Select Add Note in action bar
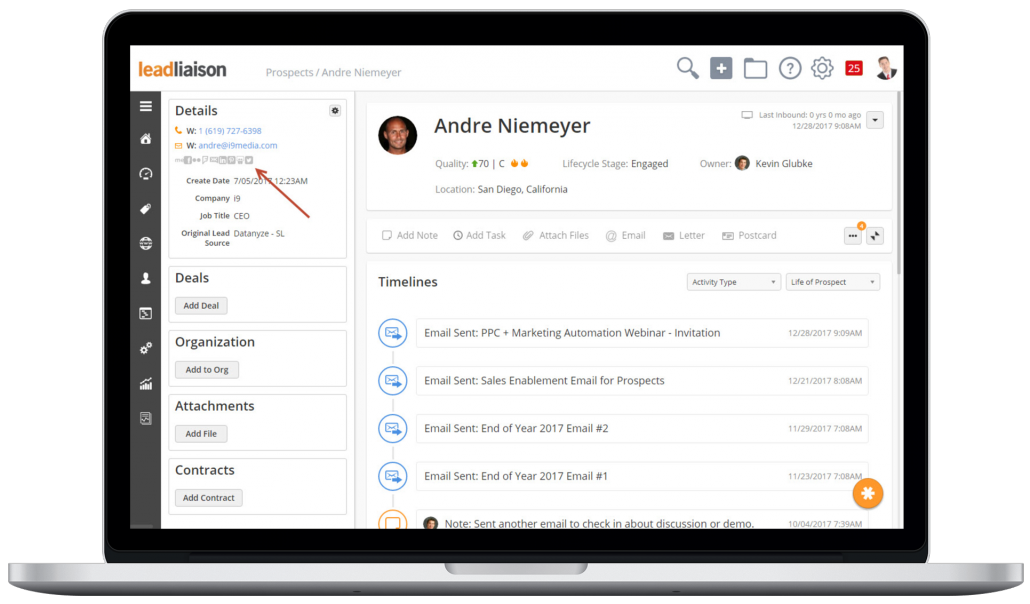Screen dimensions: 1030x604 (x=410, y=235)
